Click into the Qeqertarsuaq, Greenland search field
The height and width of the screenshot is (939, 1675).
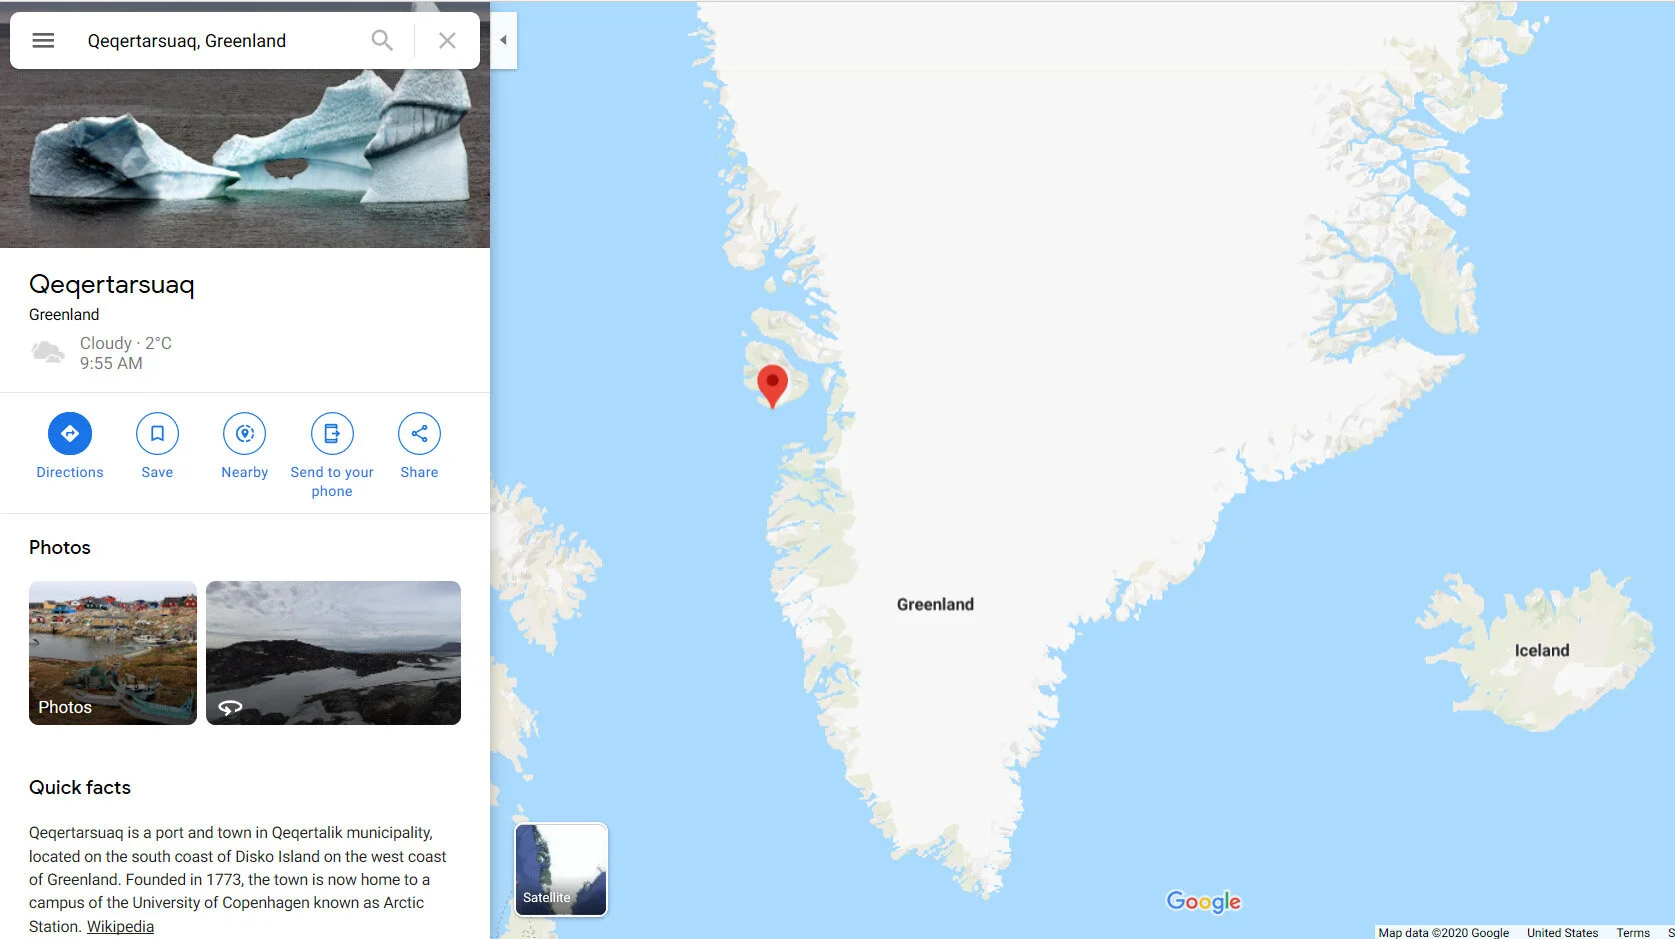(220, 40)
